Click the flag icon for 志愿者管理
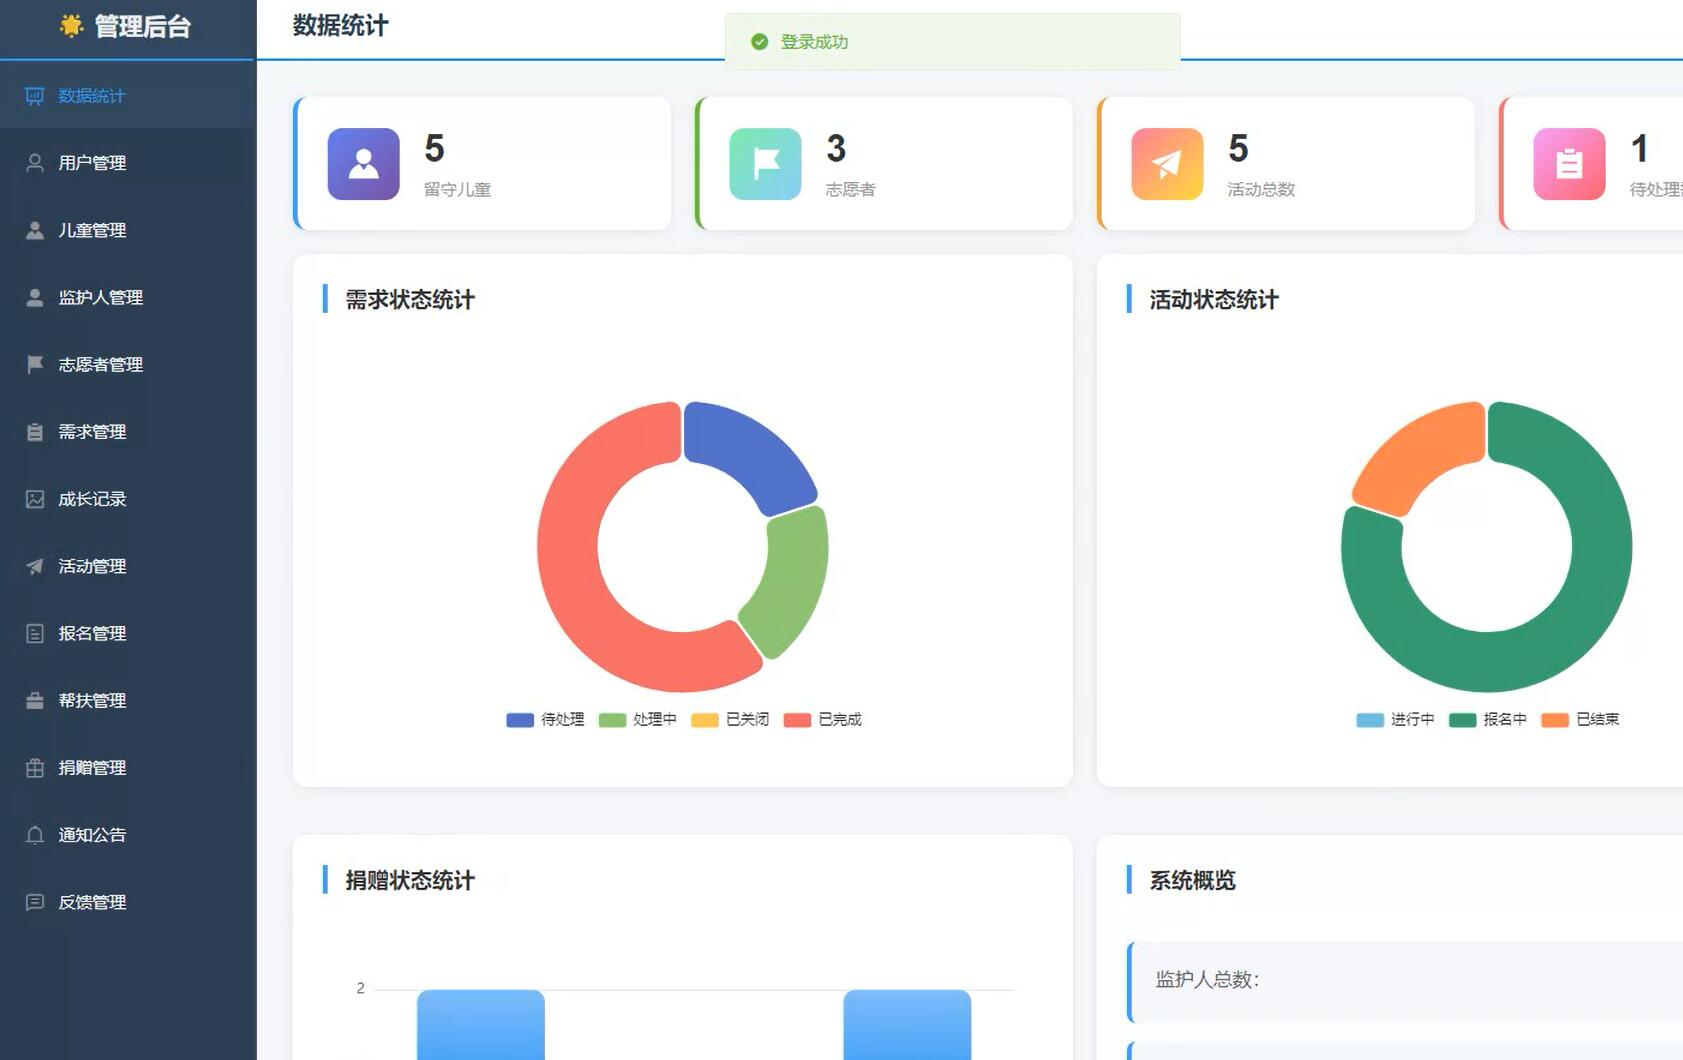1683x1060 pixels. 35,364
